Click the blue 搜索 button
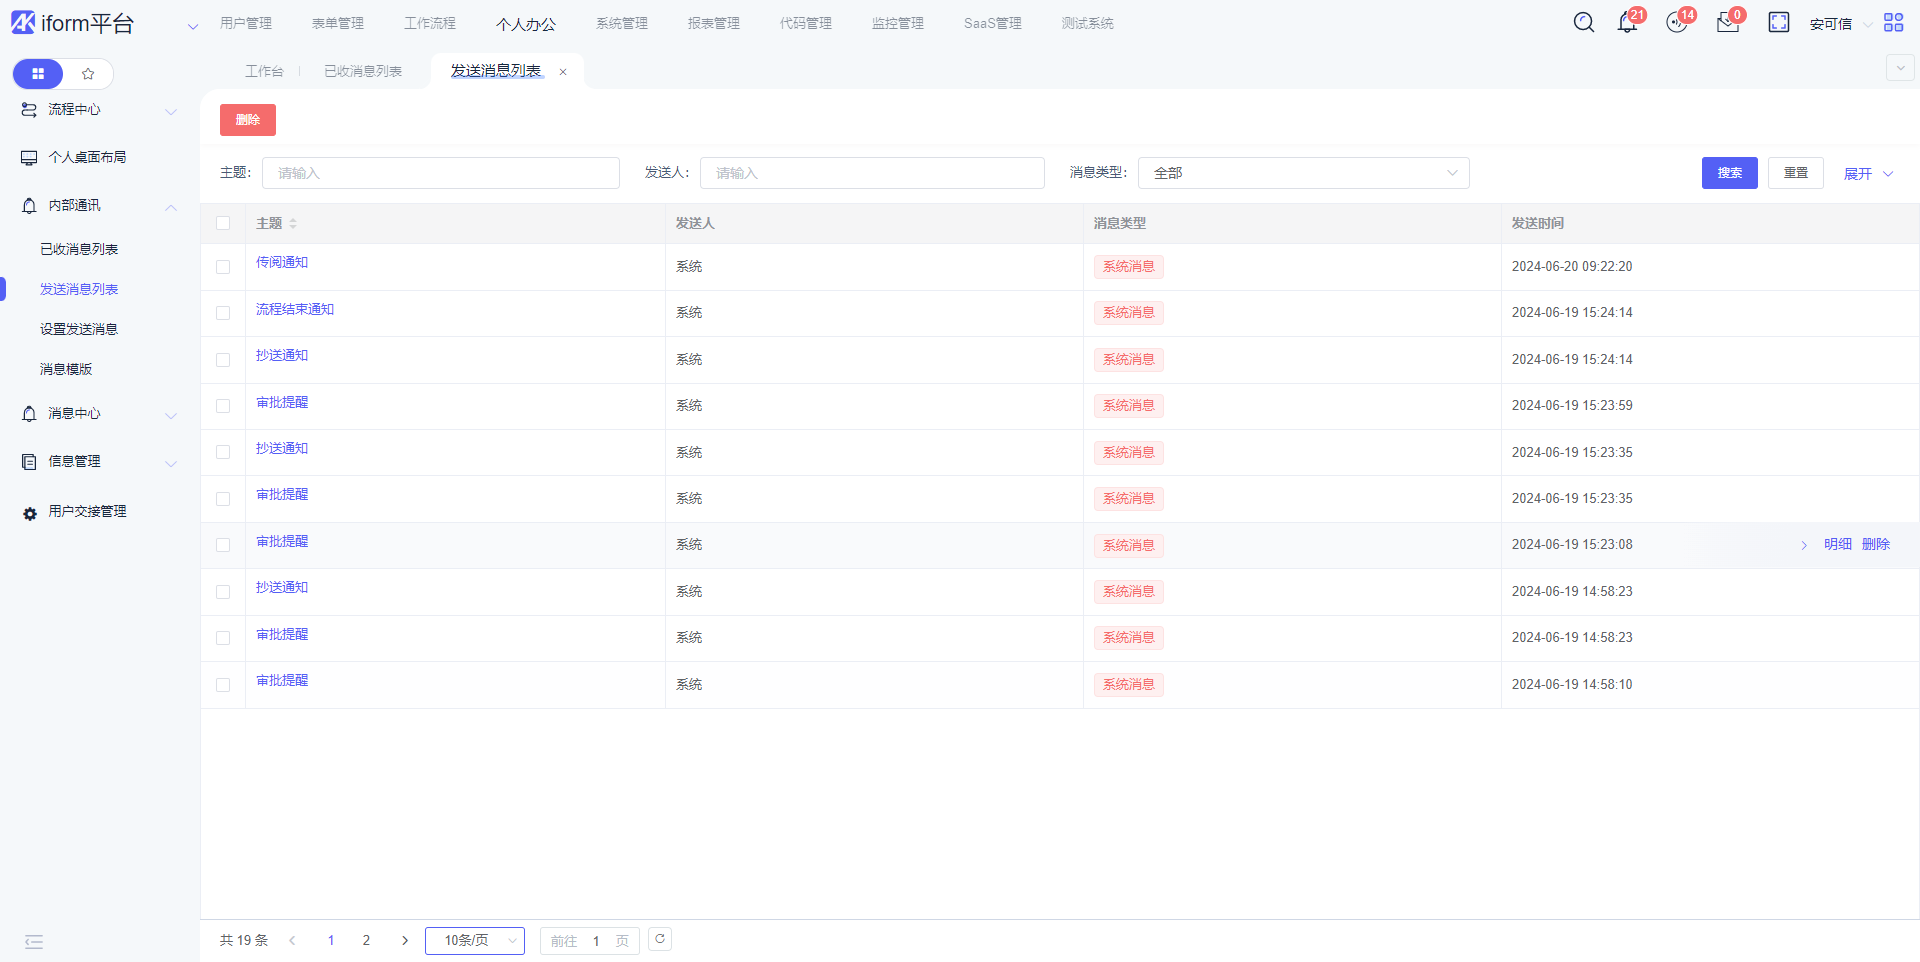 [1729, 173]
